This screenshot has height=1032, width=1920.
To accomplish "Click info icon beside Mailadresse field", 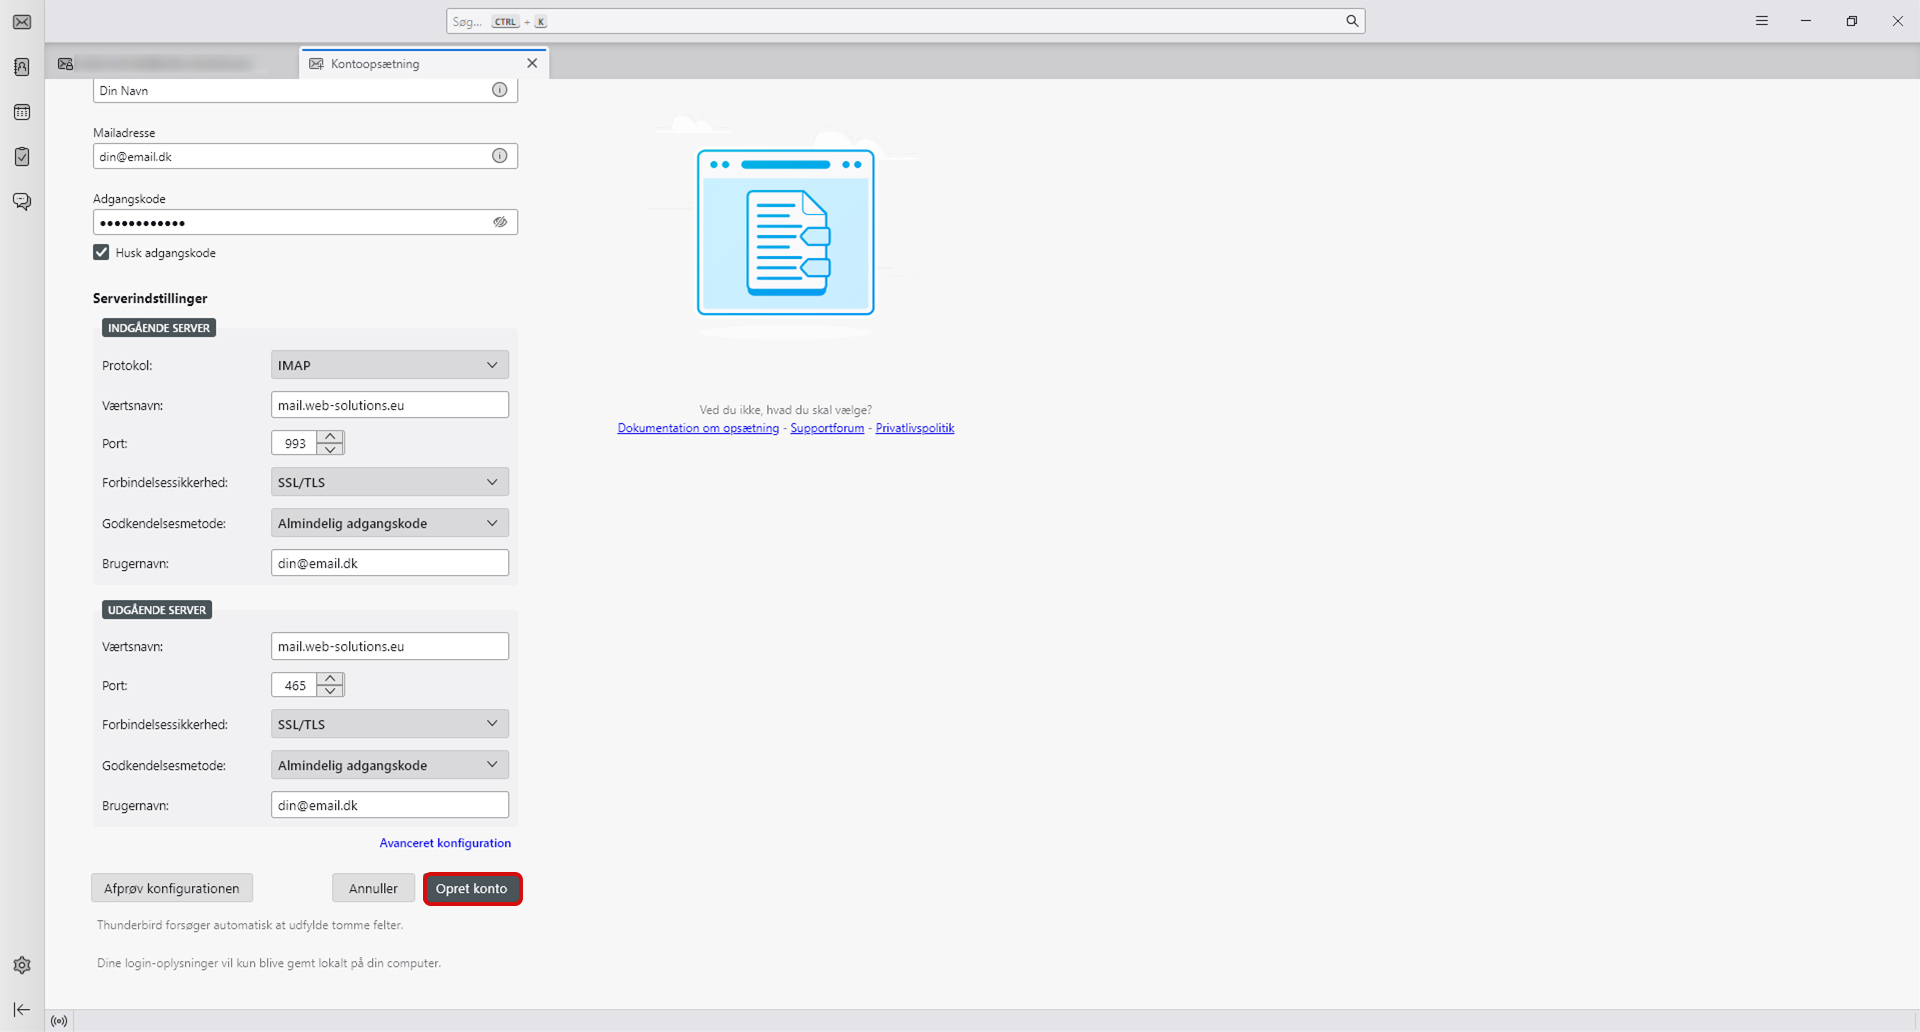I will 500,156.
